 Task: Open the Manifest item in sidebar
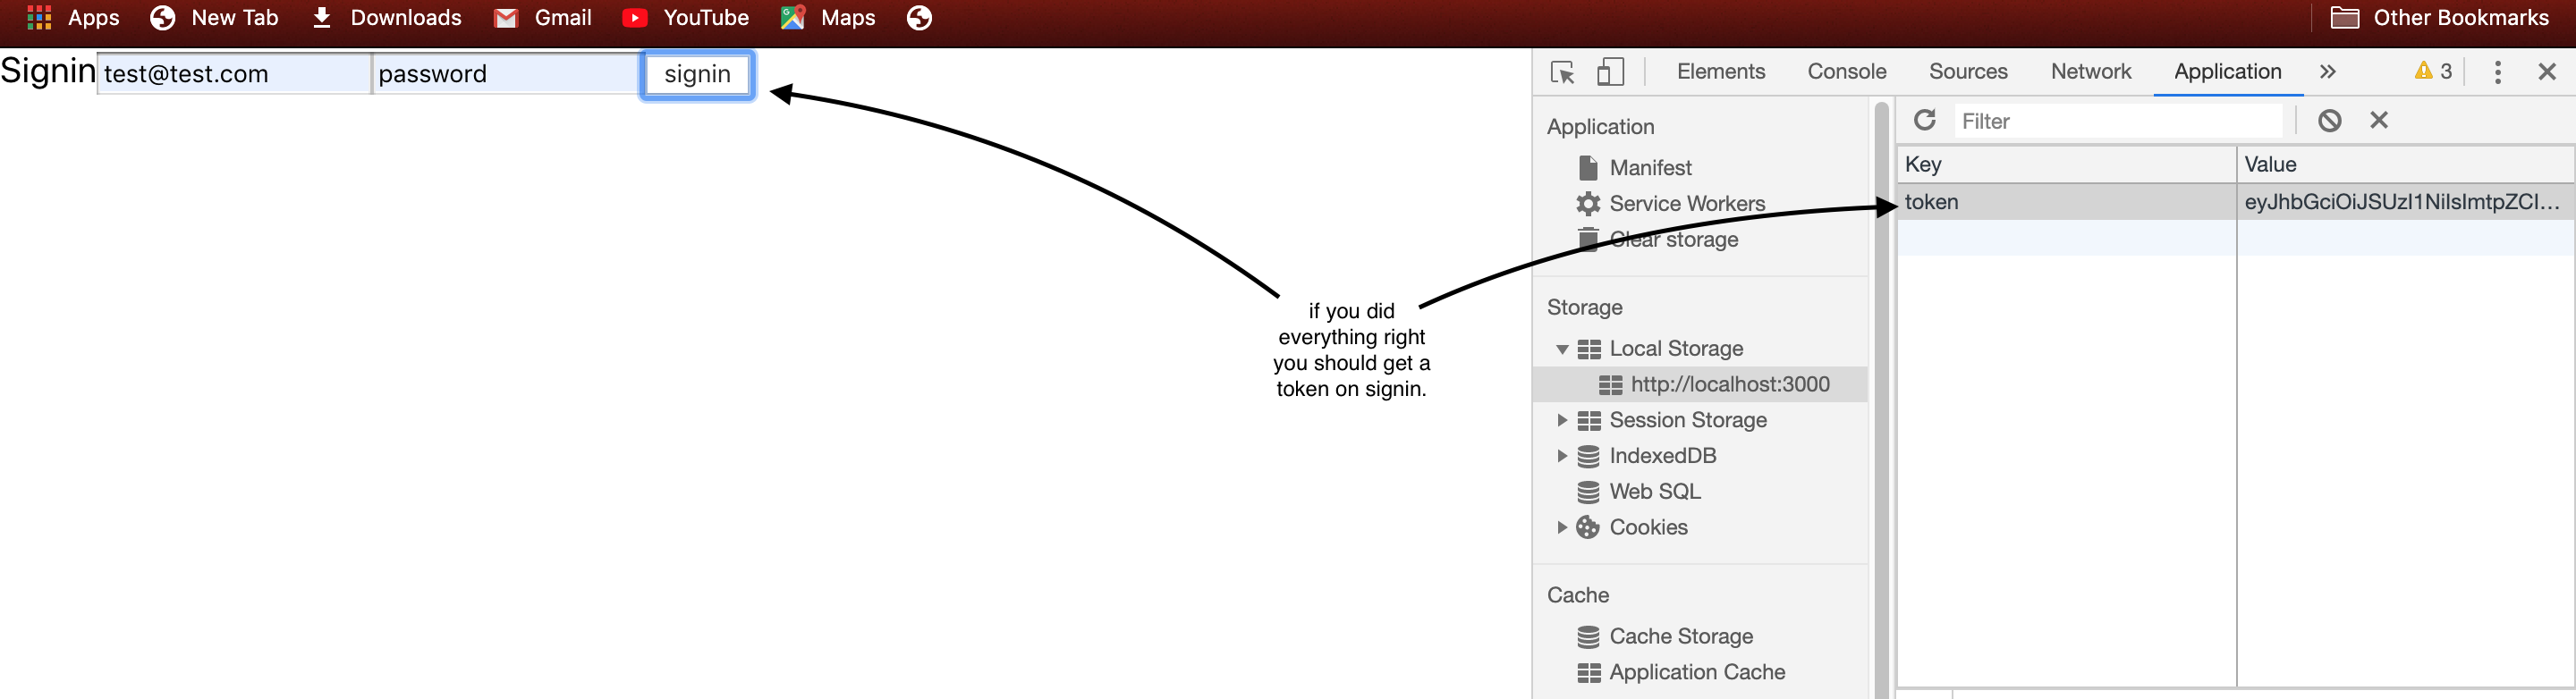(x=1650, y=168)
